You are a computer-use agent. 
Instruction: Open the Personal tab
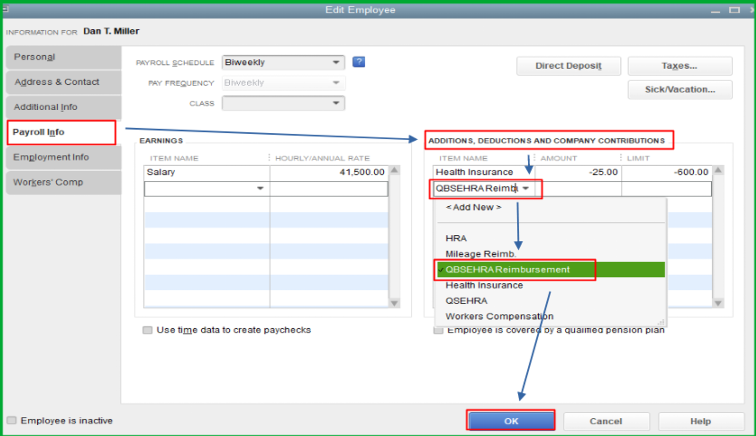(63, 57)
